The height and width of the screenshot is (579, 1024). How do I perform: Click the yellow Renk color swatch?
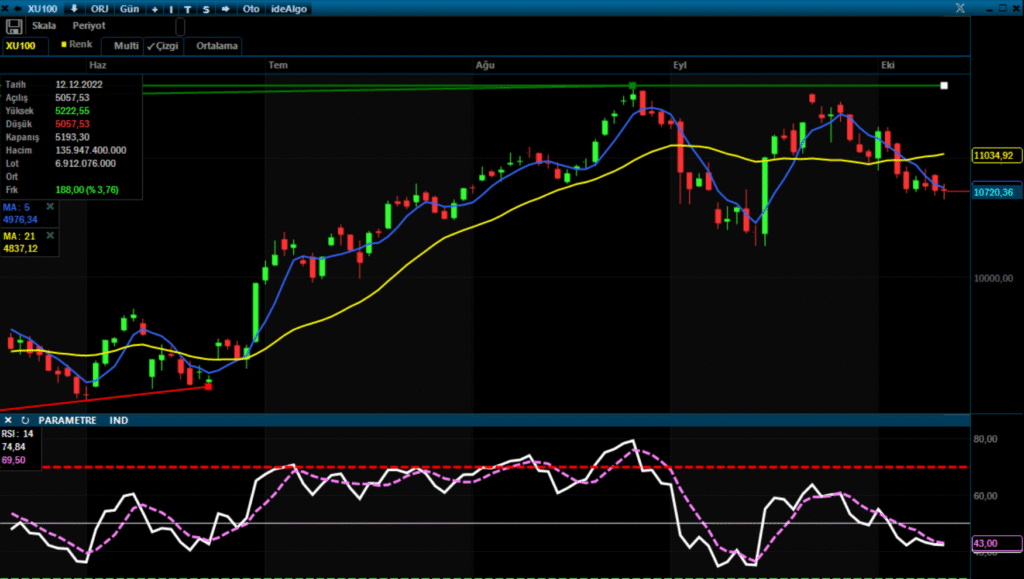pyautogui.click(x=64, y=45)
